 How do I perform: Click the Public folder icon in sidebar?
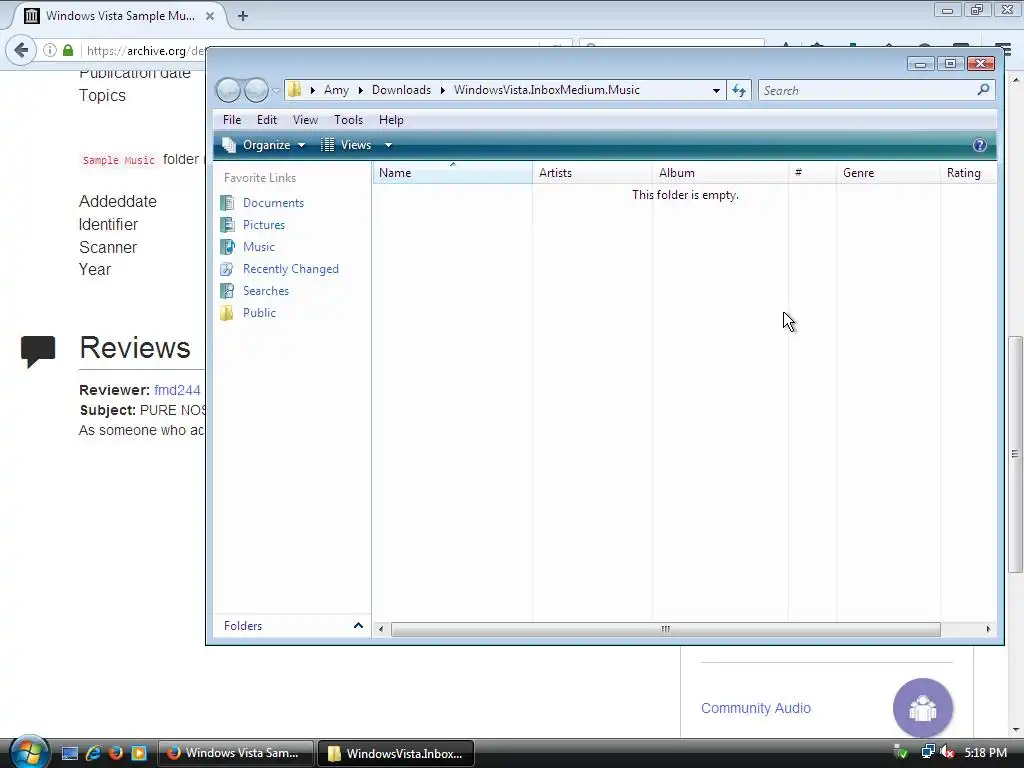click(x=227, y=313)
